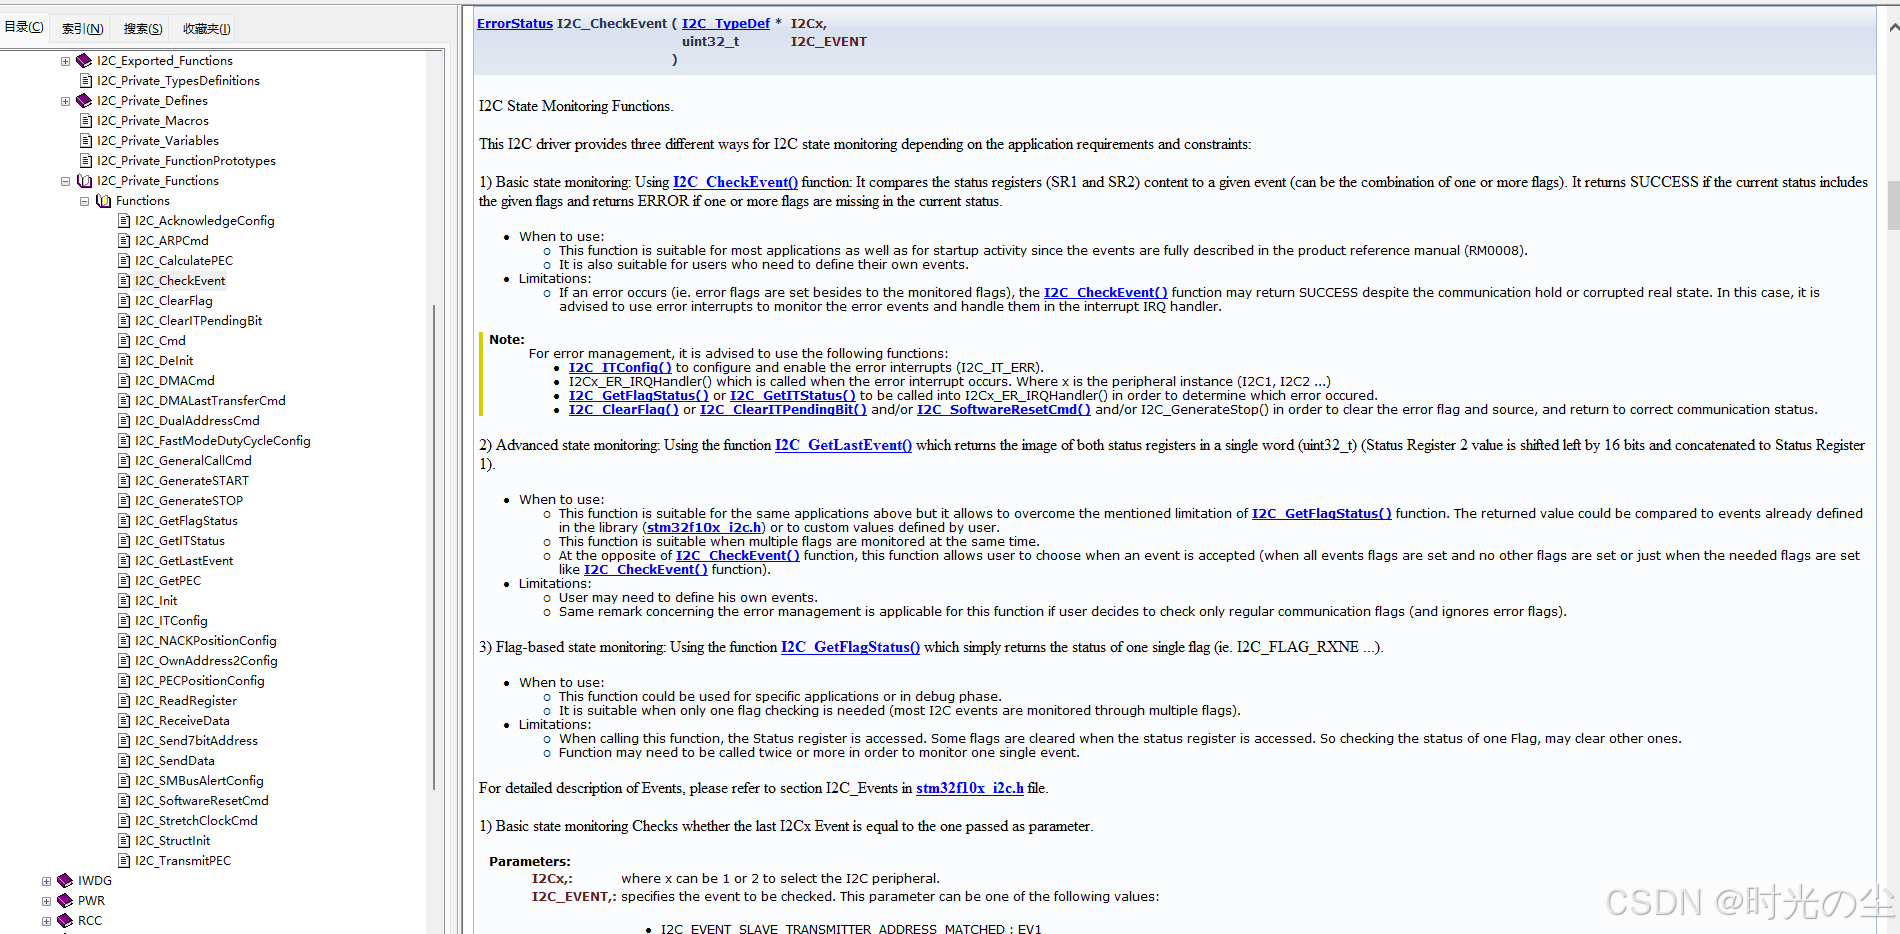
Task: Open the stm32f10x_i2c.h link near Events
Action: click(x=969, y=788)
